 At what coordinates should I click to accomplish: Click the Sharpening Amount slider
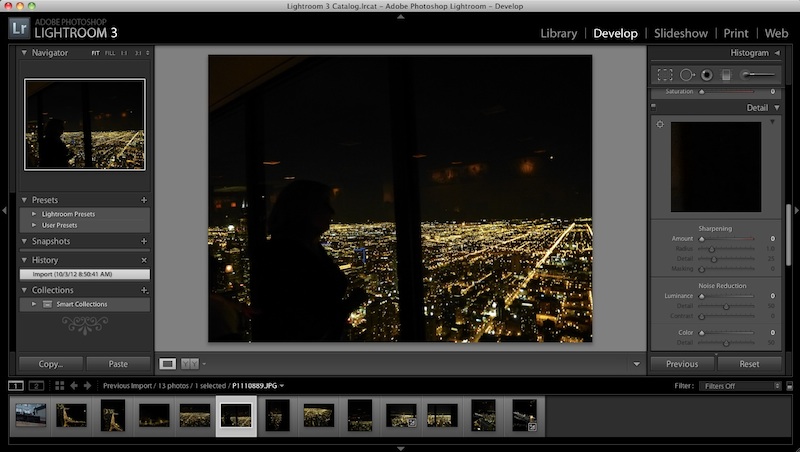(x=728, y=240)
